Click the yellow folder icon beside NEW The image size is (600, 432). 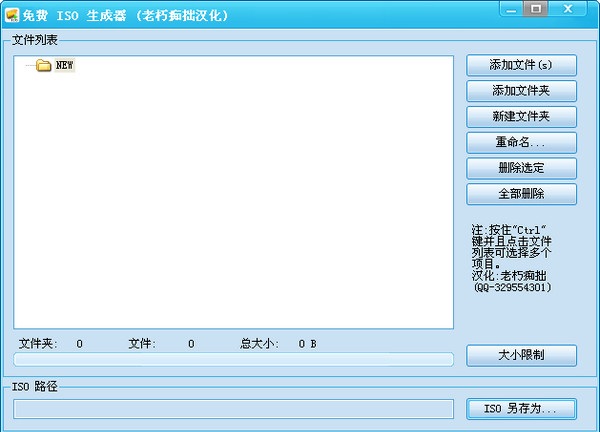[x=43, y=66]
